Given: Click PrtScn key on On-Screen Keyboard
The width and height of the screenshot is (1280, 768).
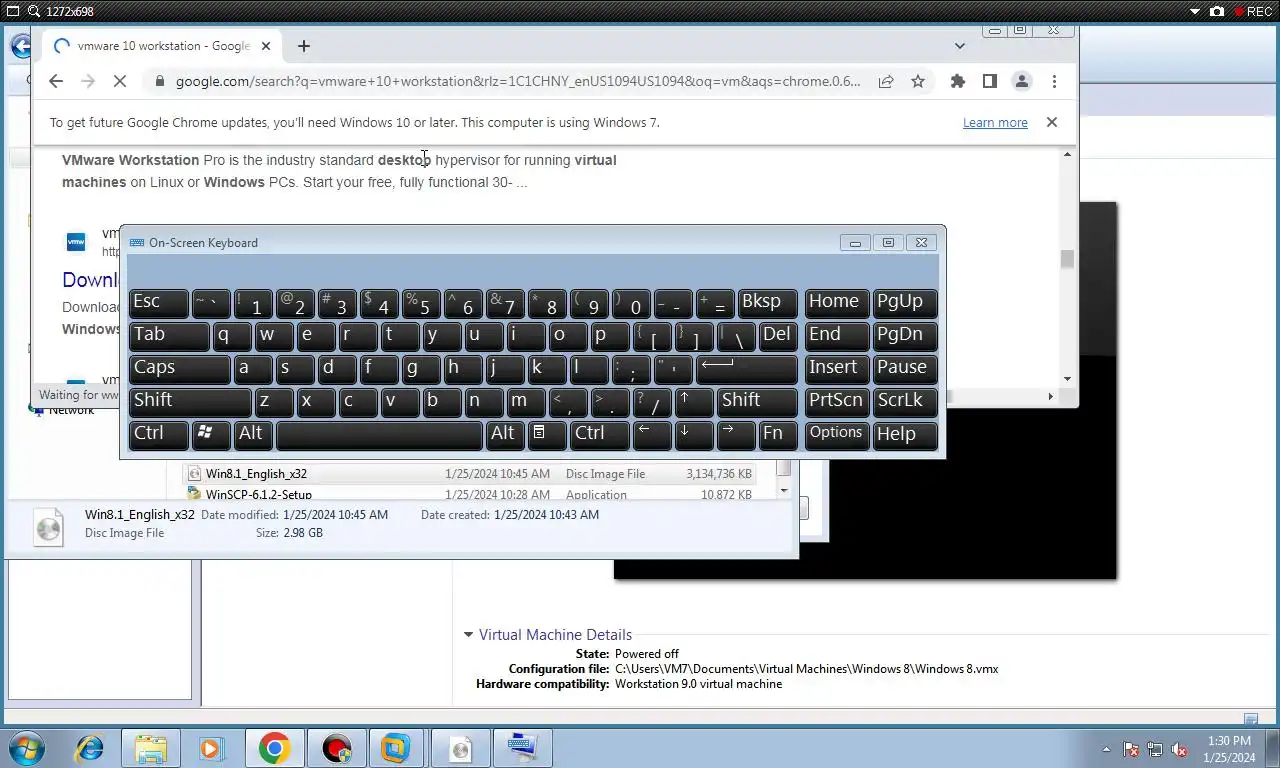Looking at the screenshot, I should pos(836,402).
